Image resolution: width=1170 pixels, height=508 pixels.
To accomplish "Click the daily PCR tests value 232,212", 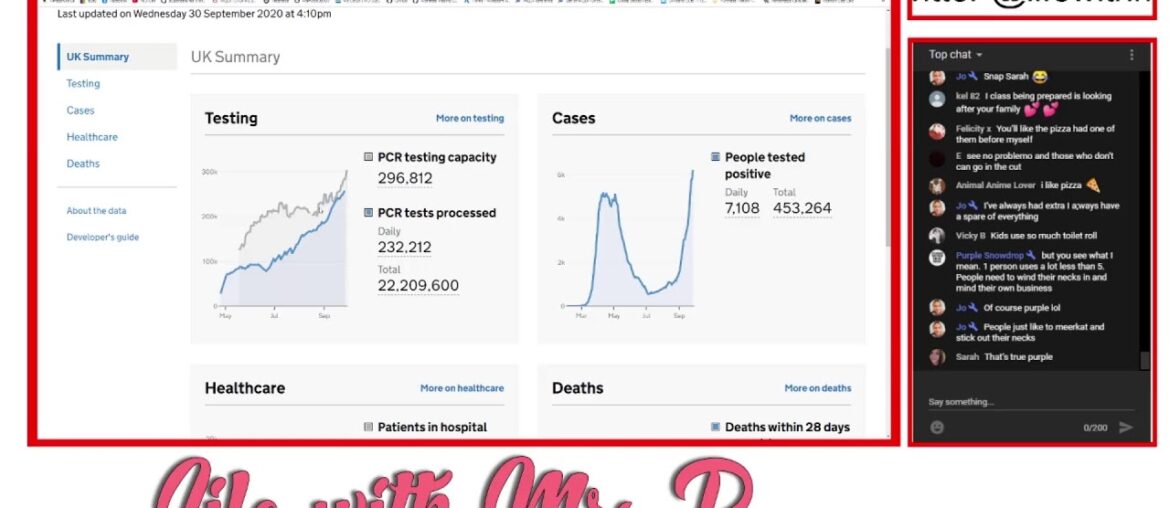I will [x=404, y=248].
